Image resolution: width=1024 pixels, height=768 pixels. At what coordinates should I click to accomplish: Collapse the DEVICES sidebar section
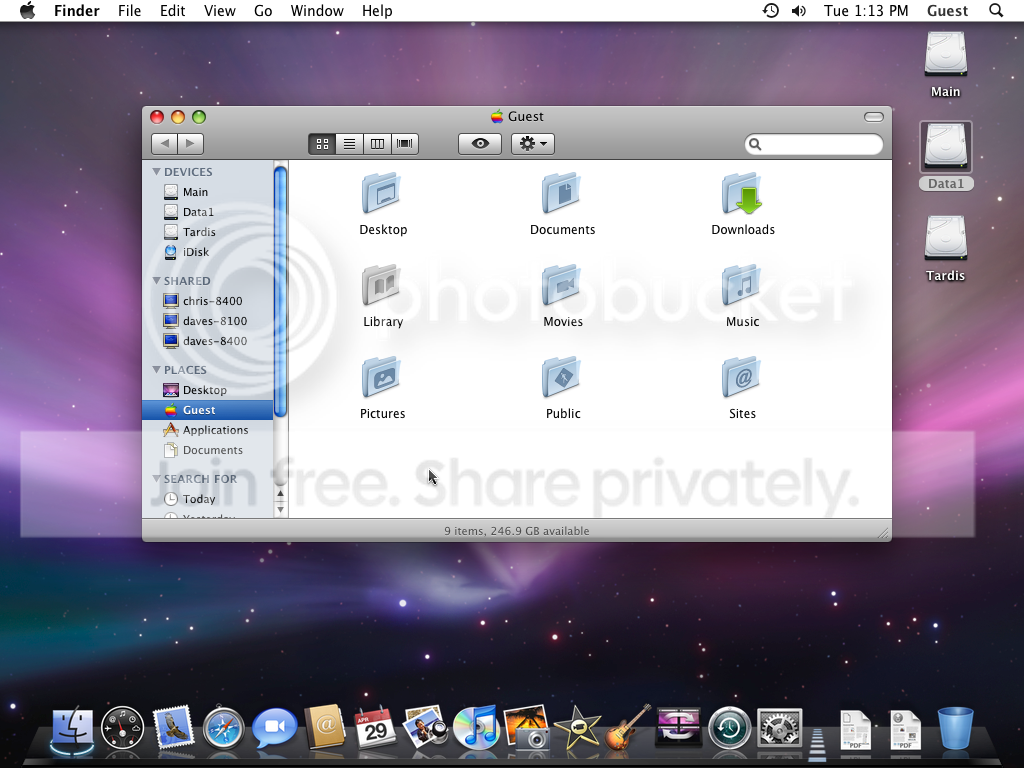(x=156, y=172)
